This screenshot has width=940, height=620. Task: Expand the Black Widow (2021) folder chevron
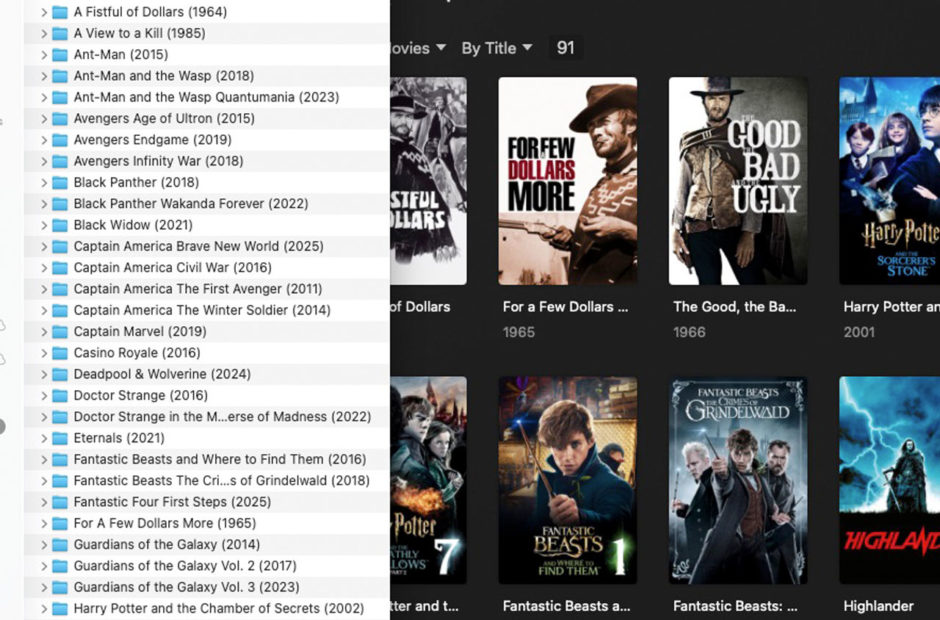click(x=44, y=225)
